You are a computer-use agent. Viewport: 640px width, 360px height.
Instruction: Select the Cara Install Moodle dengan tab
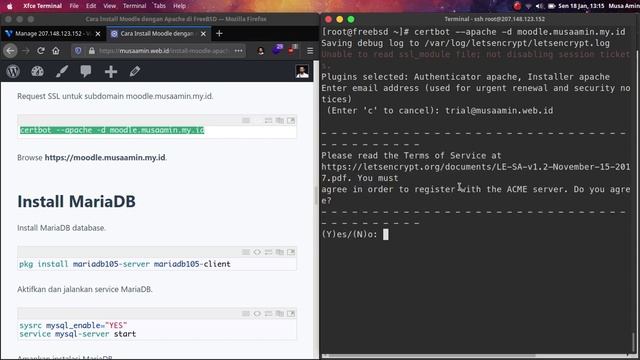pyautogui.click(x=158, y=34)
